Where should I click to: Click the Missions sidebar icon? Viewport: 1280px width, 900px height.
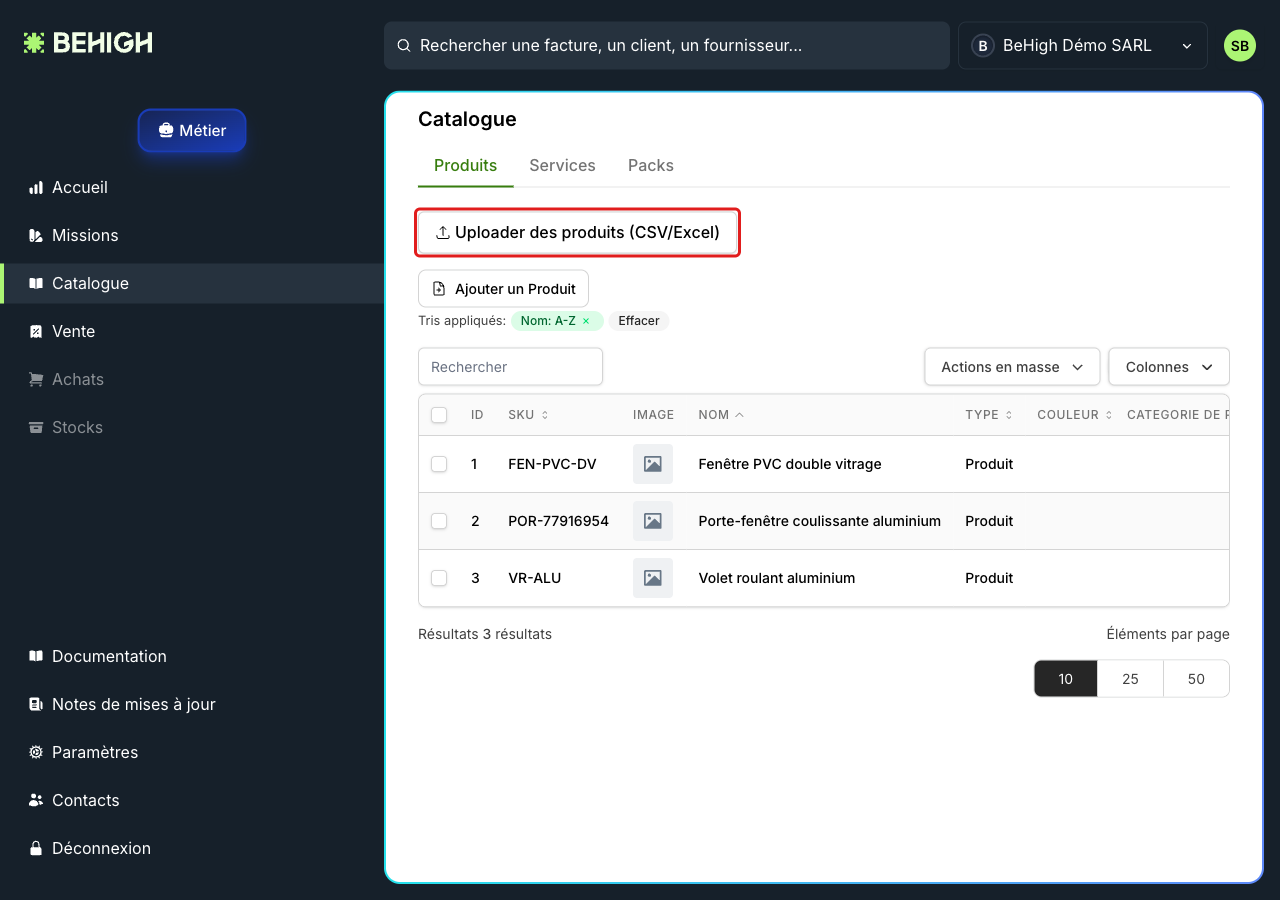pos(36,236)
